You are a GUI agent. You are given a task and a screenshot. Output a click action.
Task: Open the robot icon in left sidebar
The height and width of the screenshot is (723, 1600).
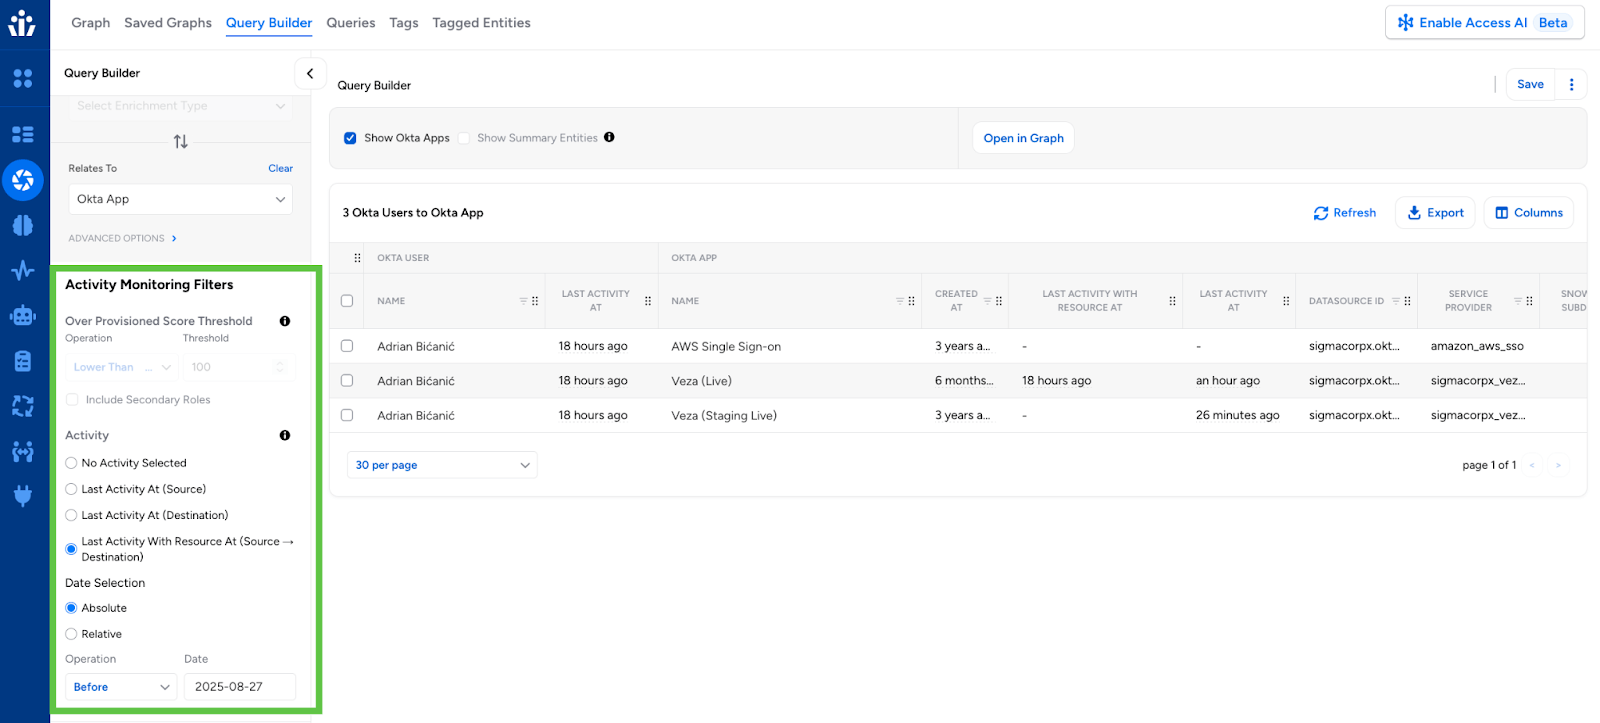point(22,316)
